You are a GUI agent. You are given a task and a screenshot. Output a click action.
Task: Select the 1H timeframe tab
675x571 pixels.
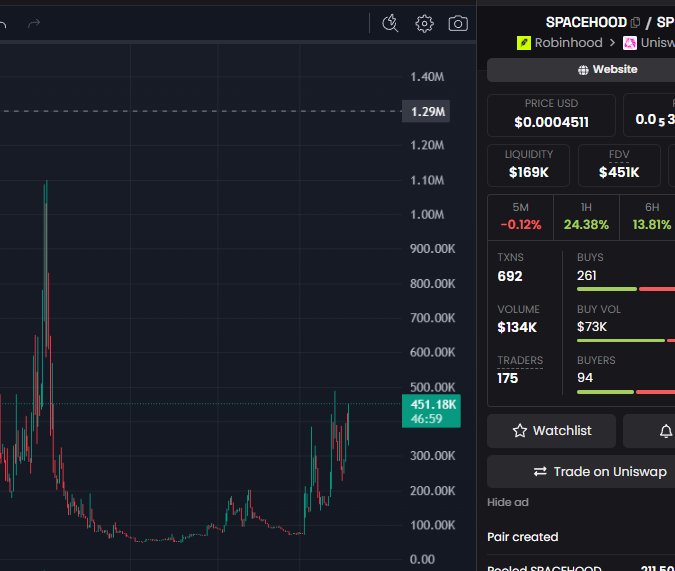point(586,217)
